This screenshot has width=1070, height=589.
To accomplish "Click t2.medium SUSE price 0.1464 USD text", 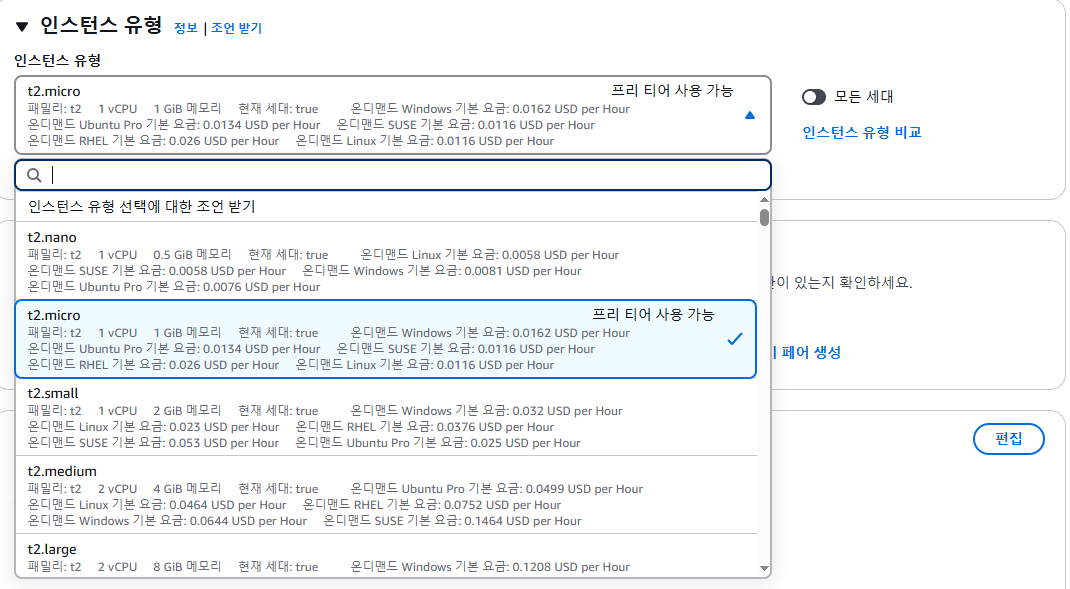I will [x=452, y=521].
